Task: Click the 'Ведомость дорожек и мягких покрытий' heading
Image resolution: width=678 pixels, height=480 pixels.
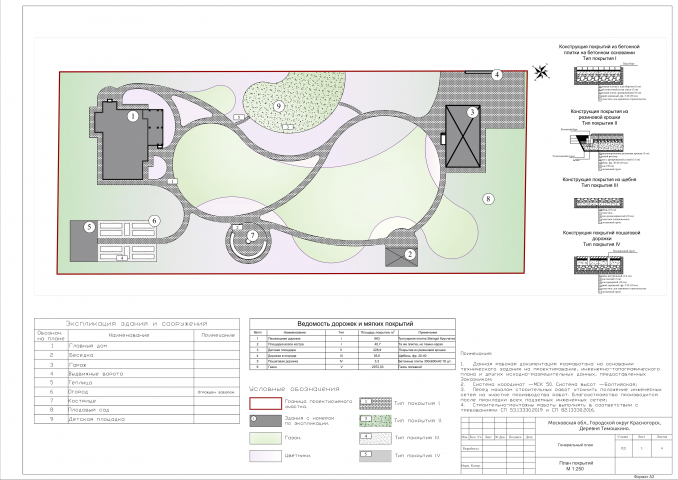Action: click(355, 323)
